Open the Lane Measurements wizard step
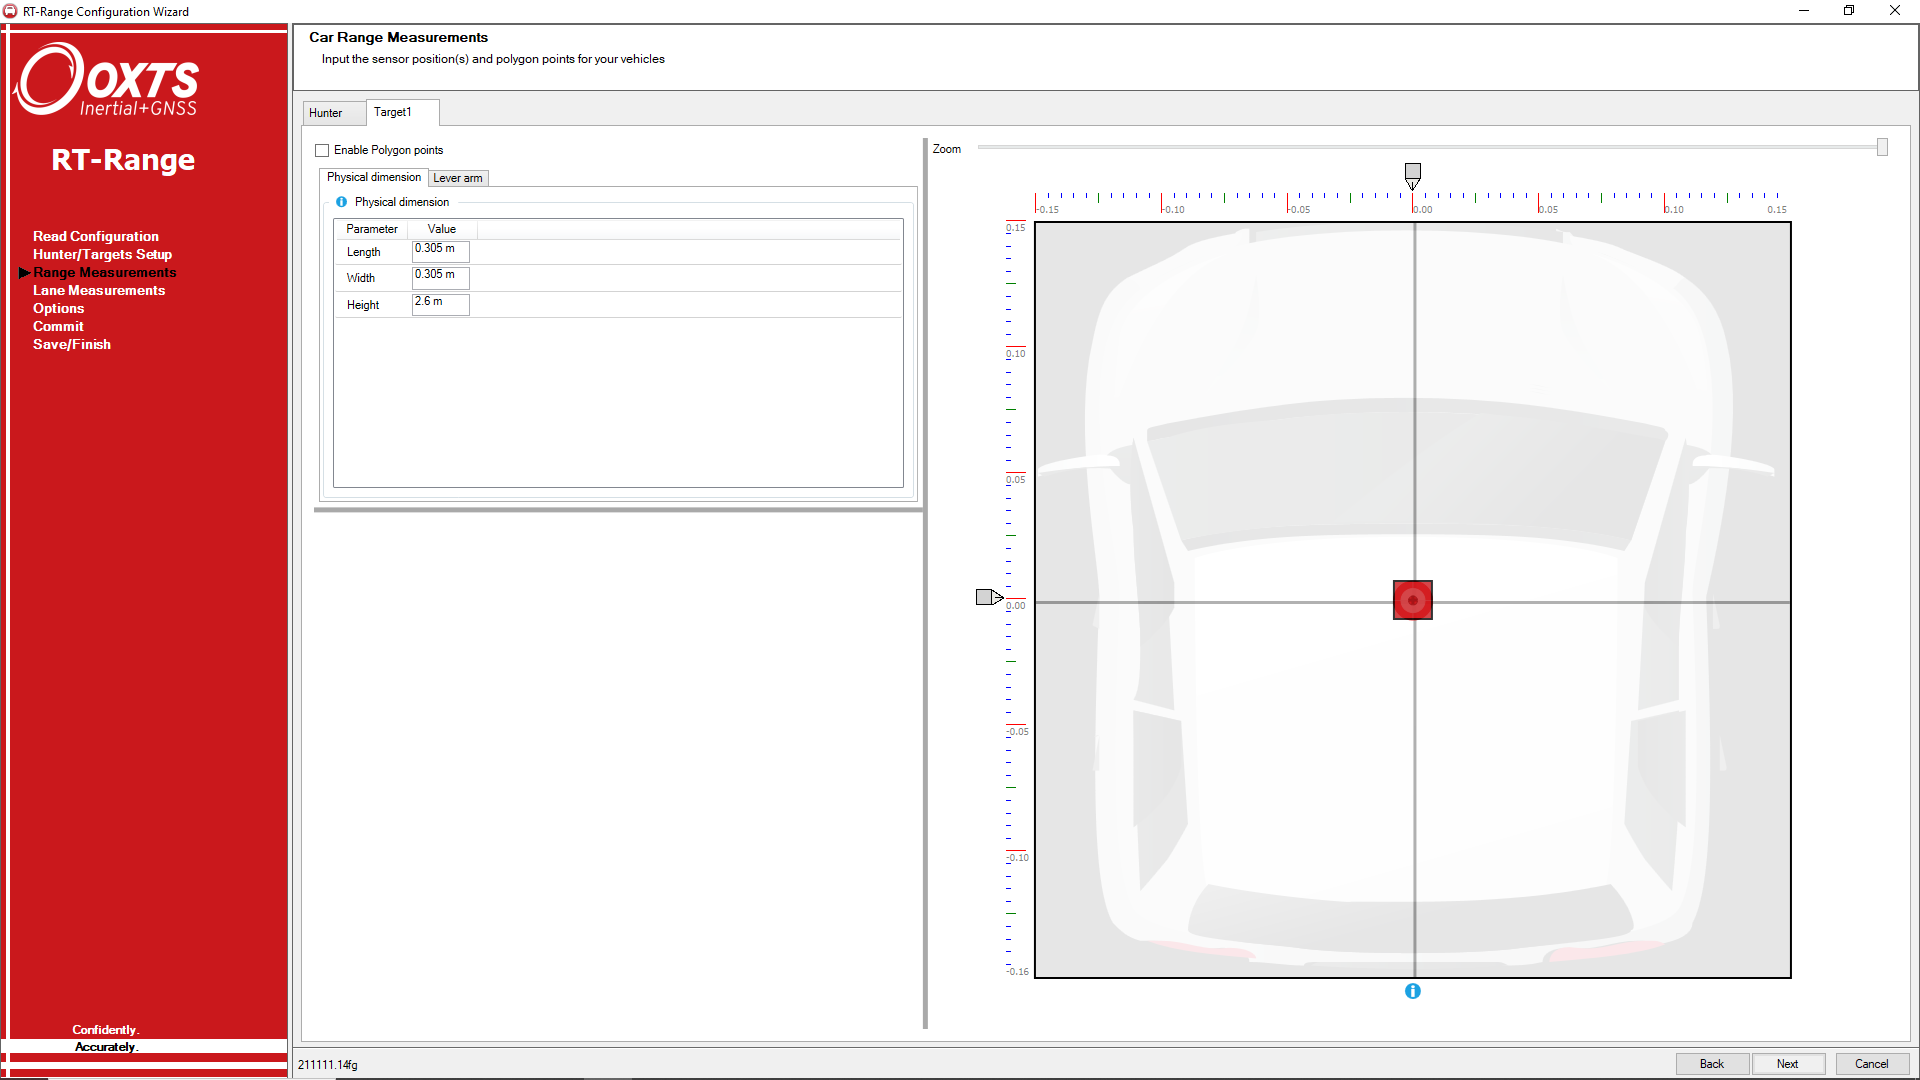The height and width of the screenshot is (1080, 1920). click(x=98, y=290)
